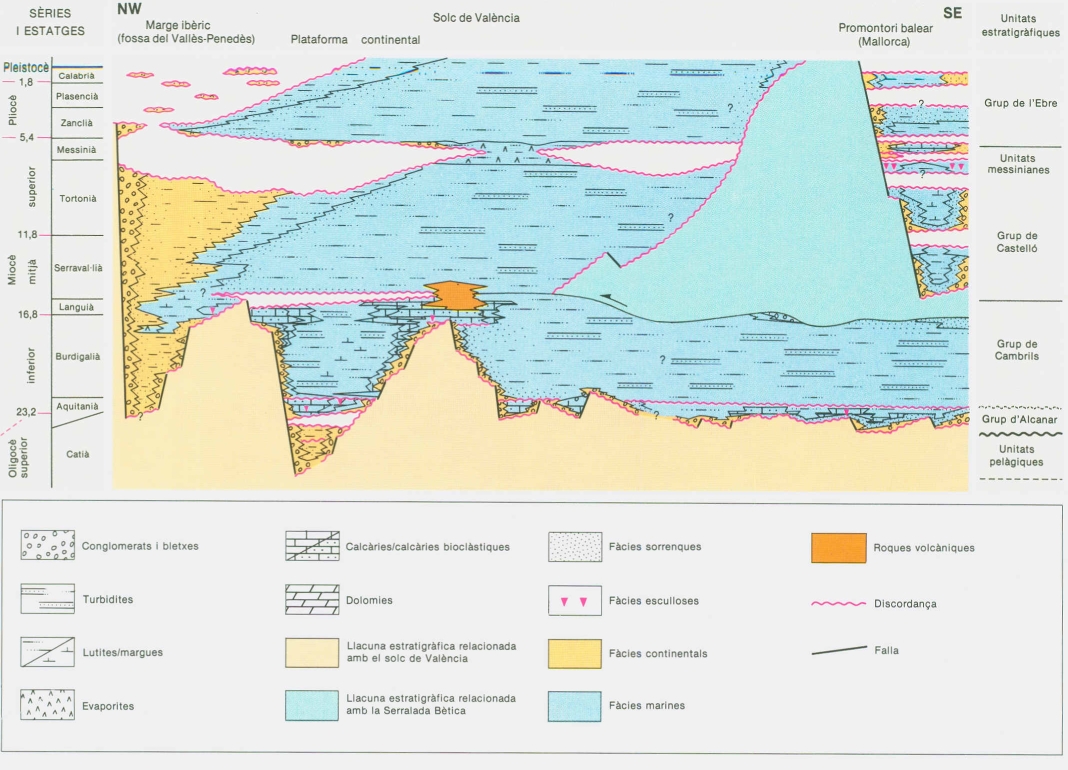This screenshot has width=1068, height=770.
Task: Select the Promontori balear (Mallorca) label
Action: (885, 35)
